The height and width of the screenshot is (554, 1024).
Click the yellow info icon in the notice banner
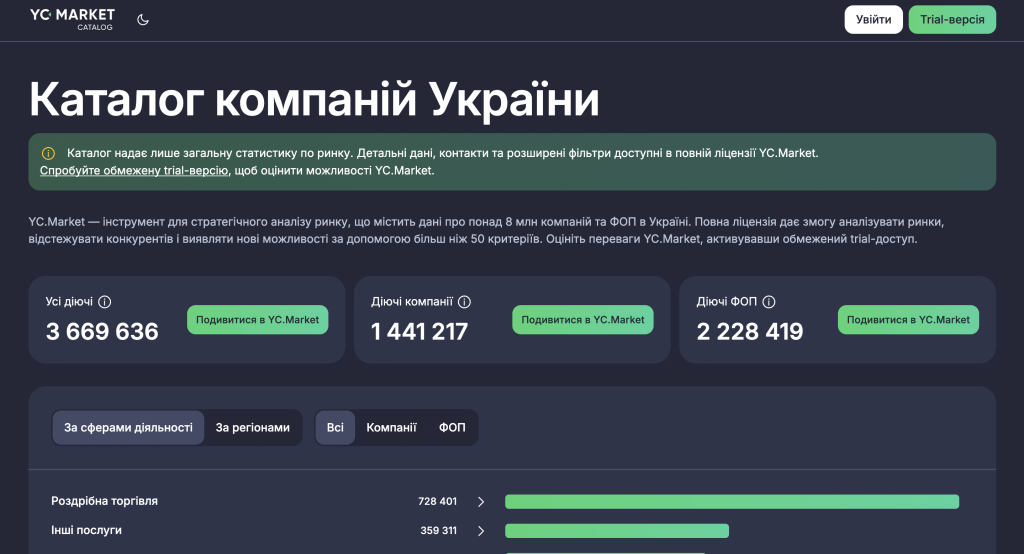48,154
